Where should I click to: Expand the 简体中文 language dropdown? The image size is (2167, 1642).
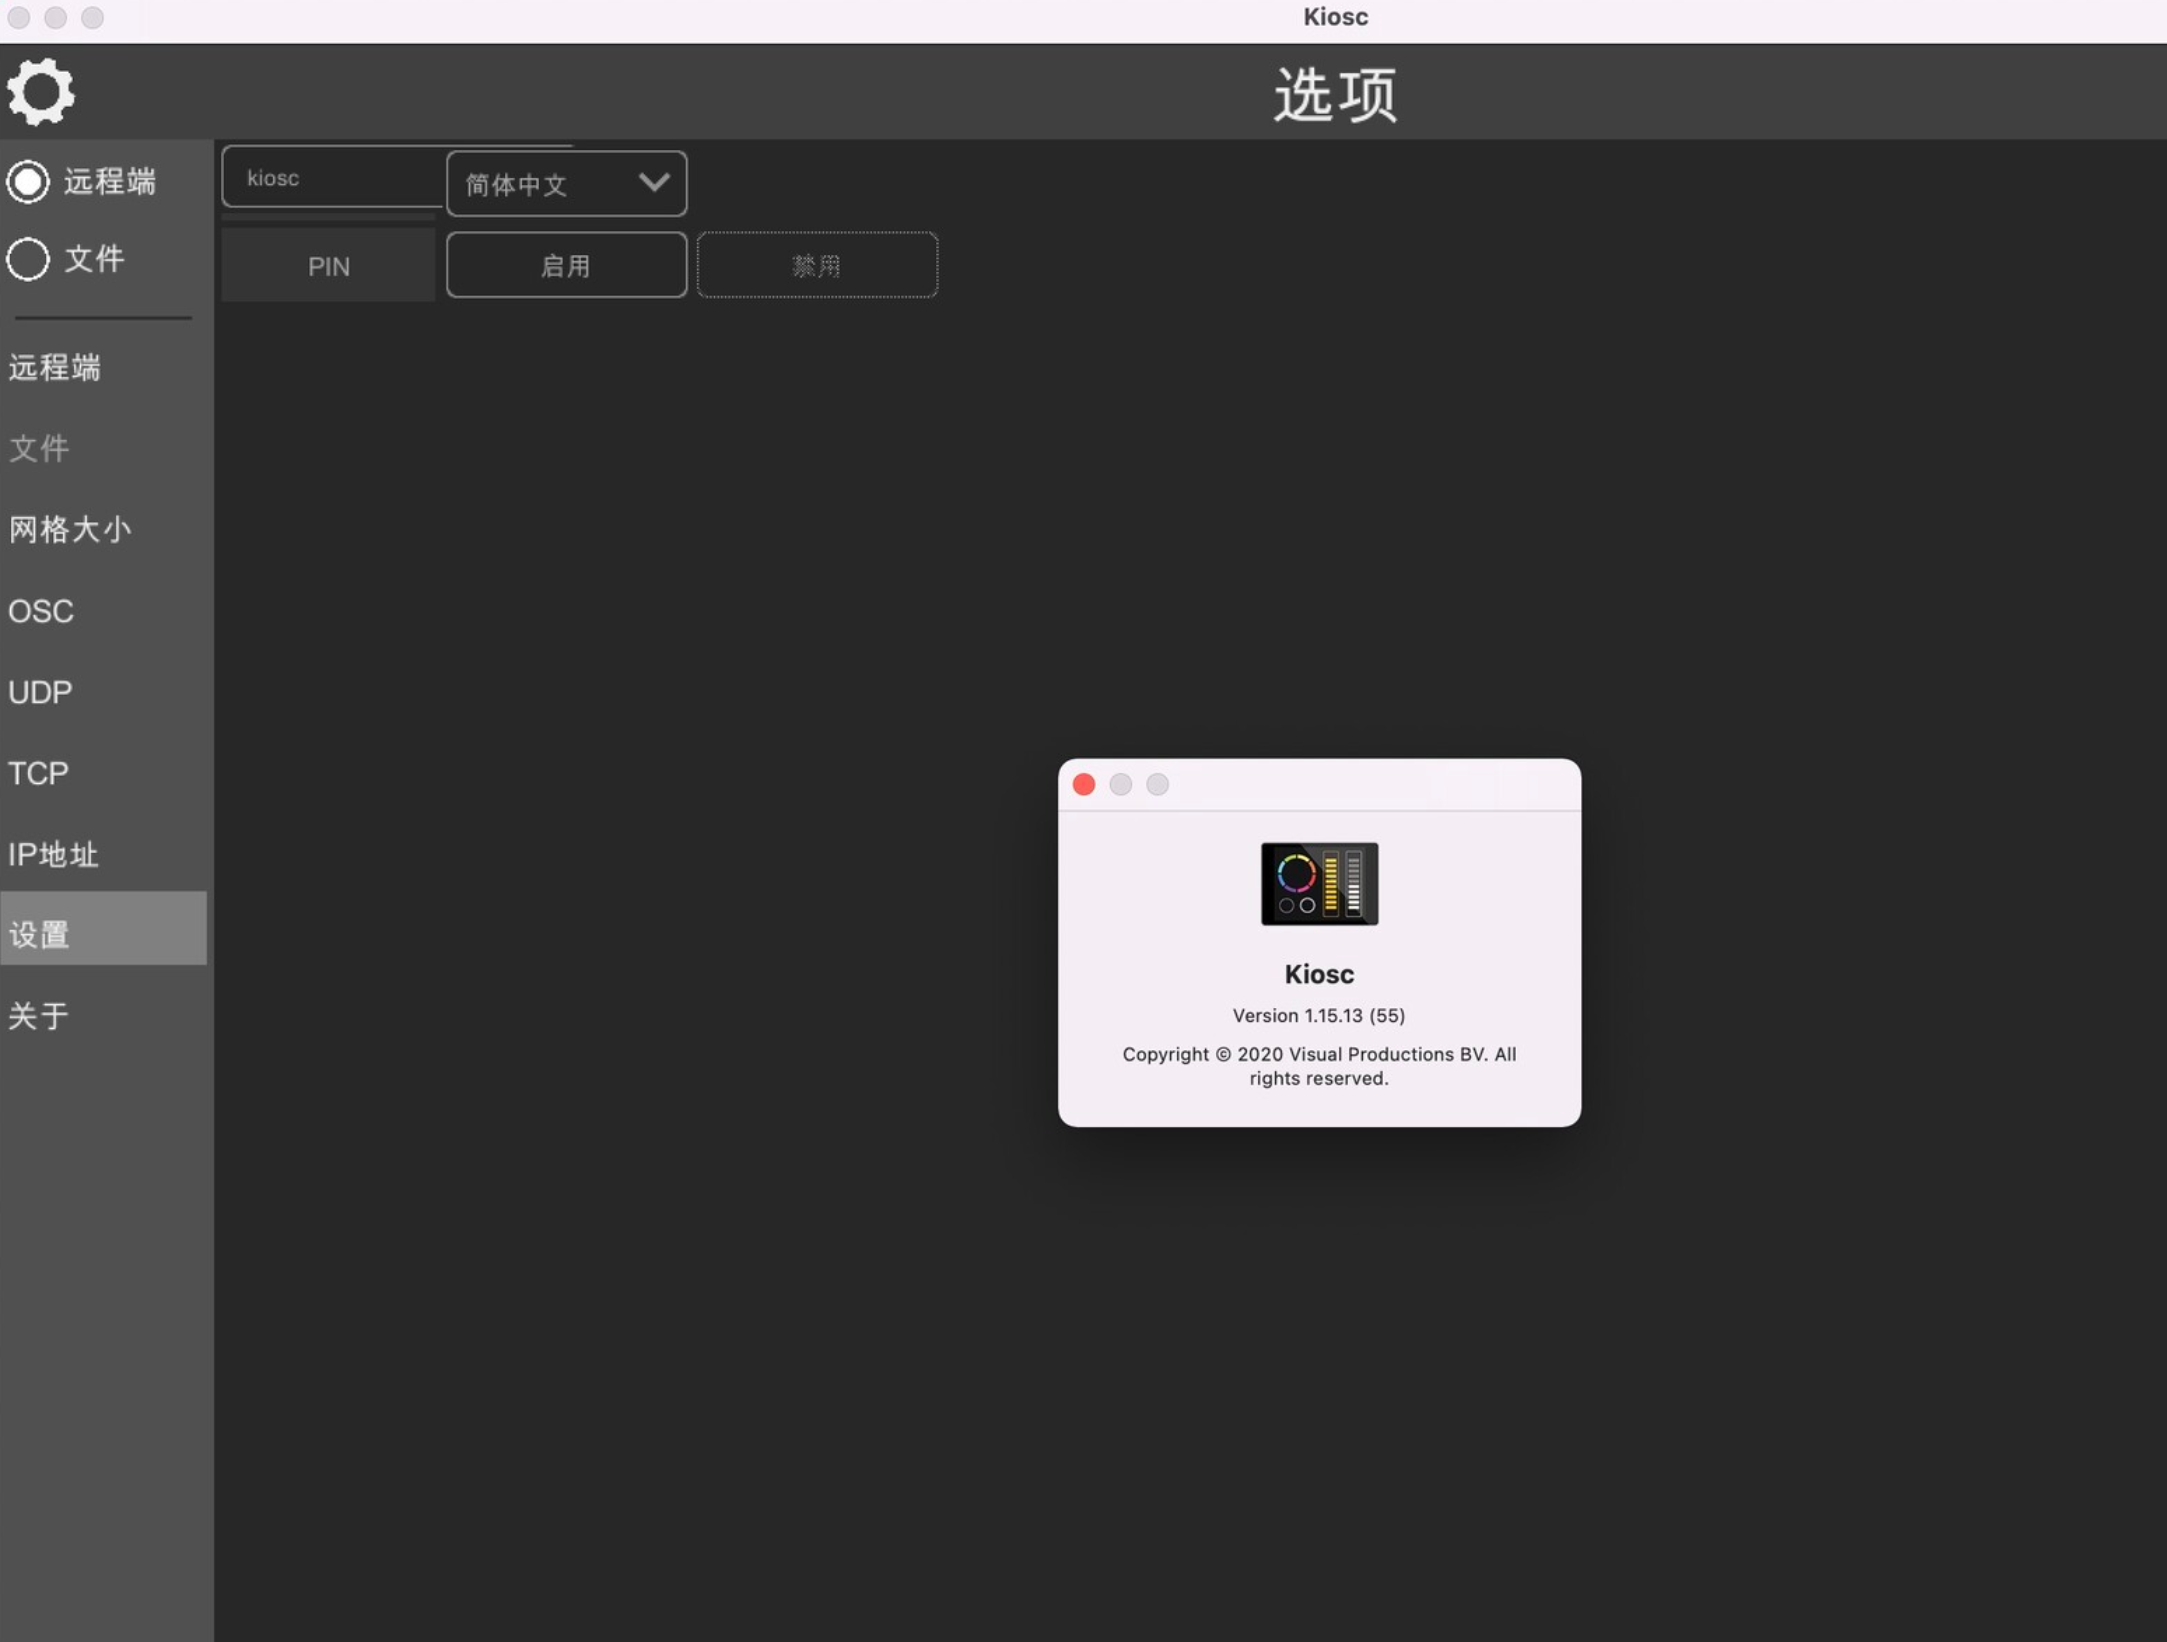pyautogui.click(x=567, y=184)
